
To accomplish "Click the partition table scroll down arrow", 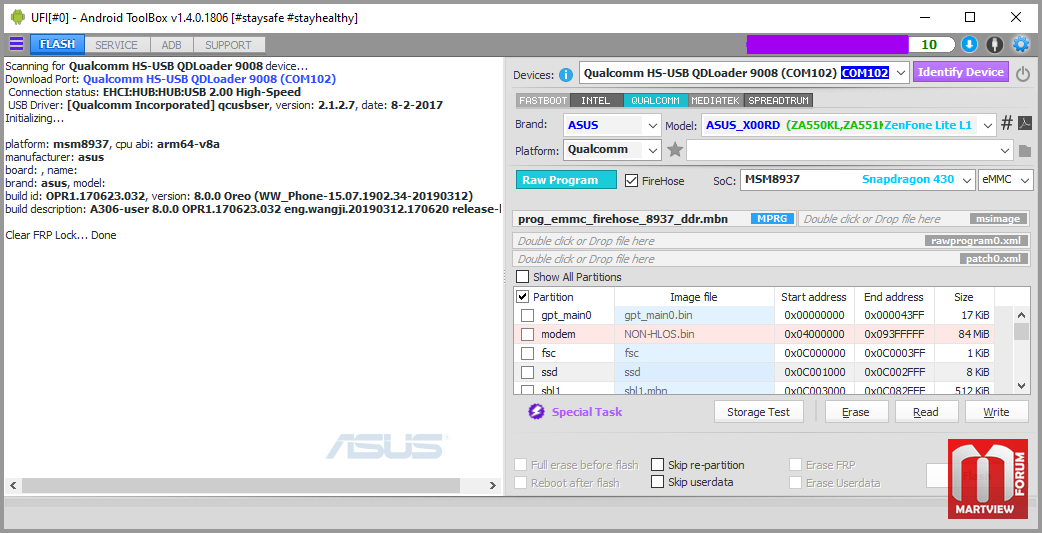I will click(1022, 385).
